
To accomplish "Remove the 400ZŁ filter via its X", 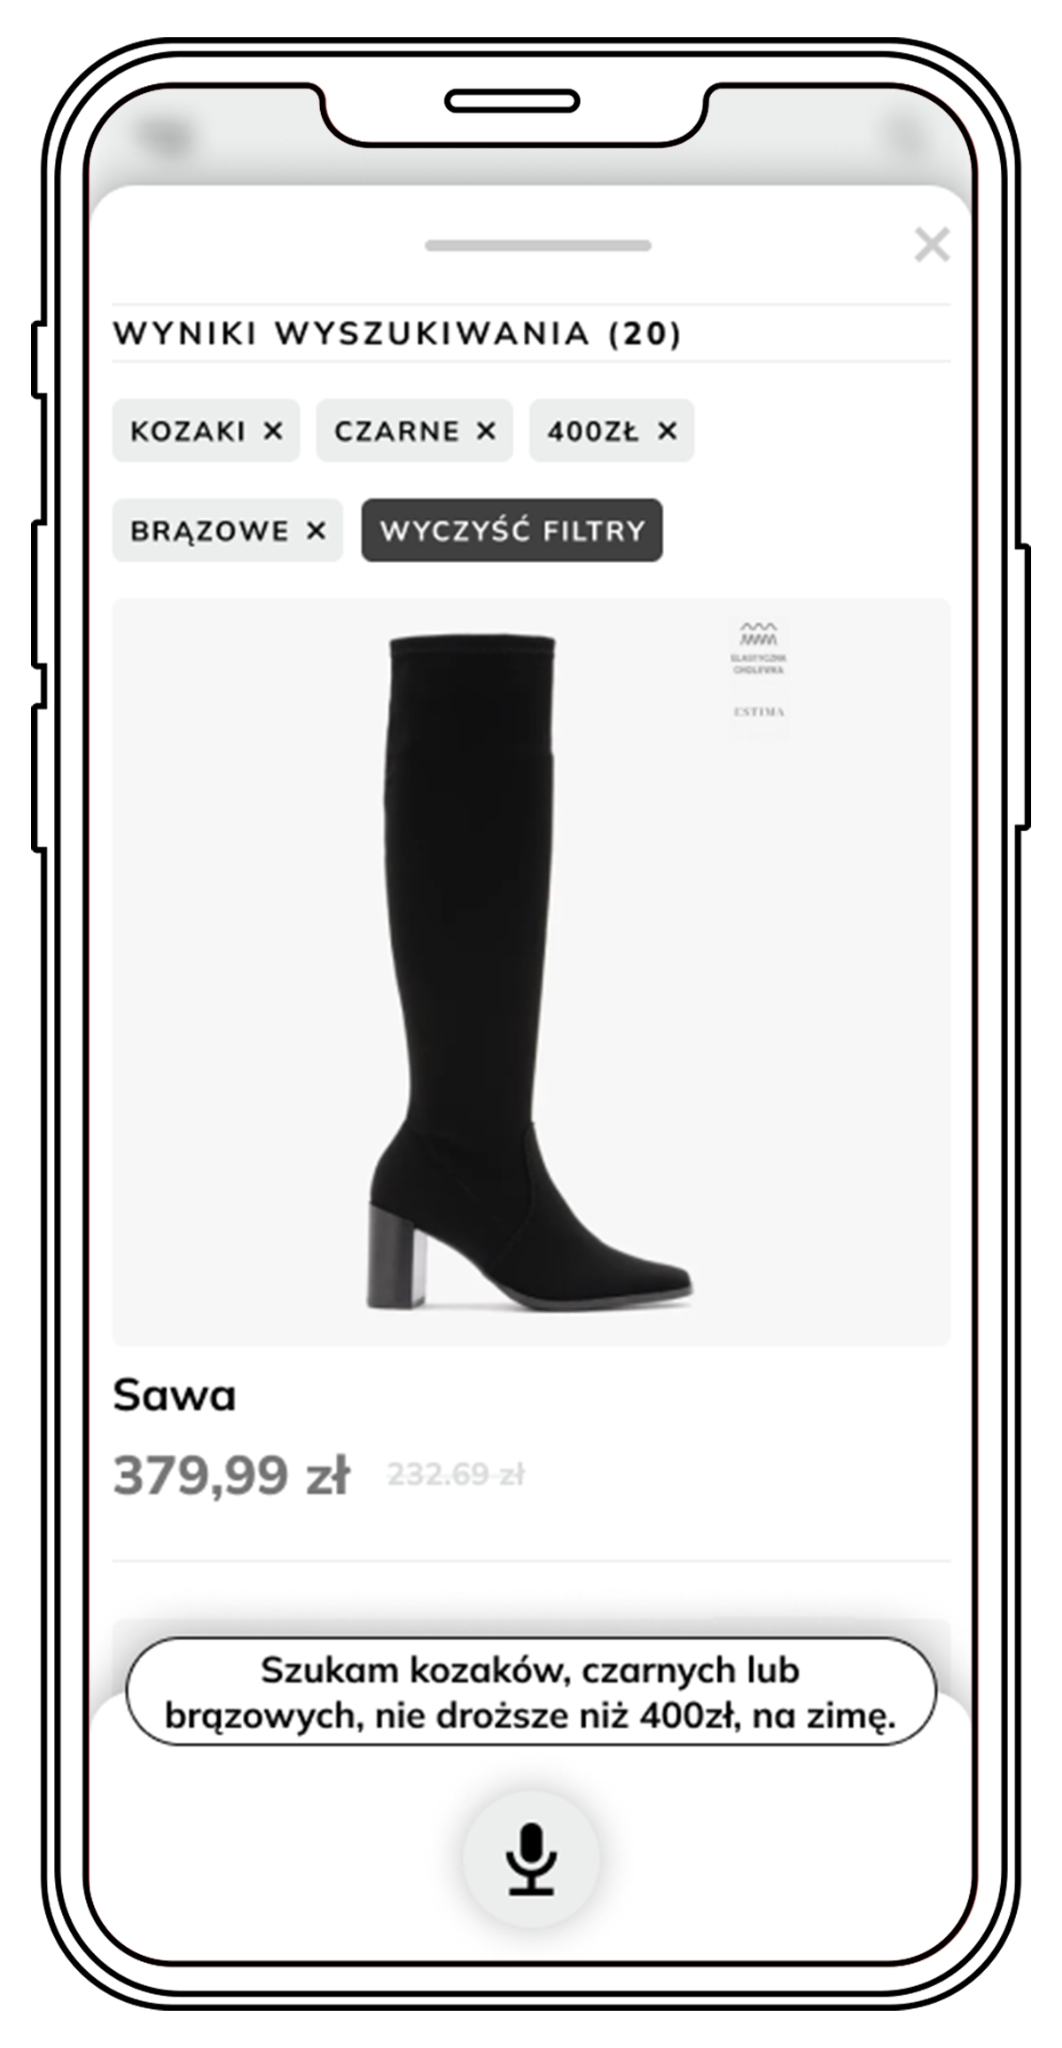I will pos(667,431).
